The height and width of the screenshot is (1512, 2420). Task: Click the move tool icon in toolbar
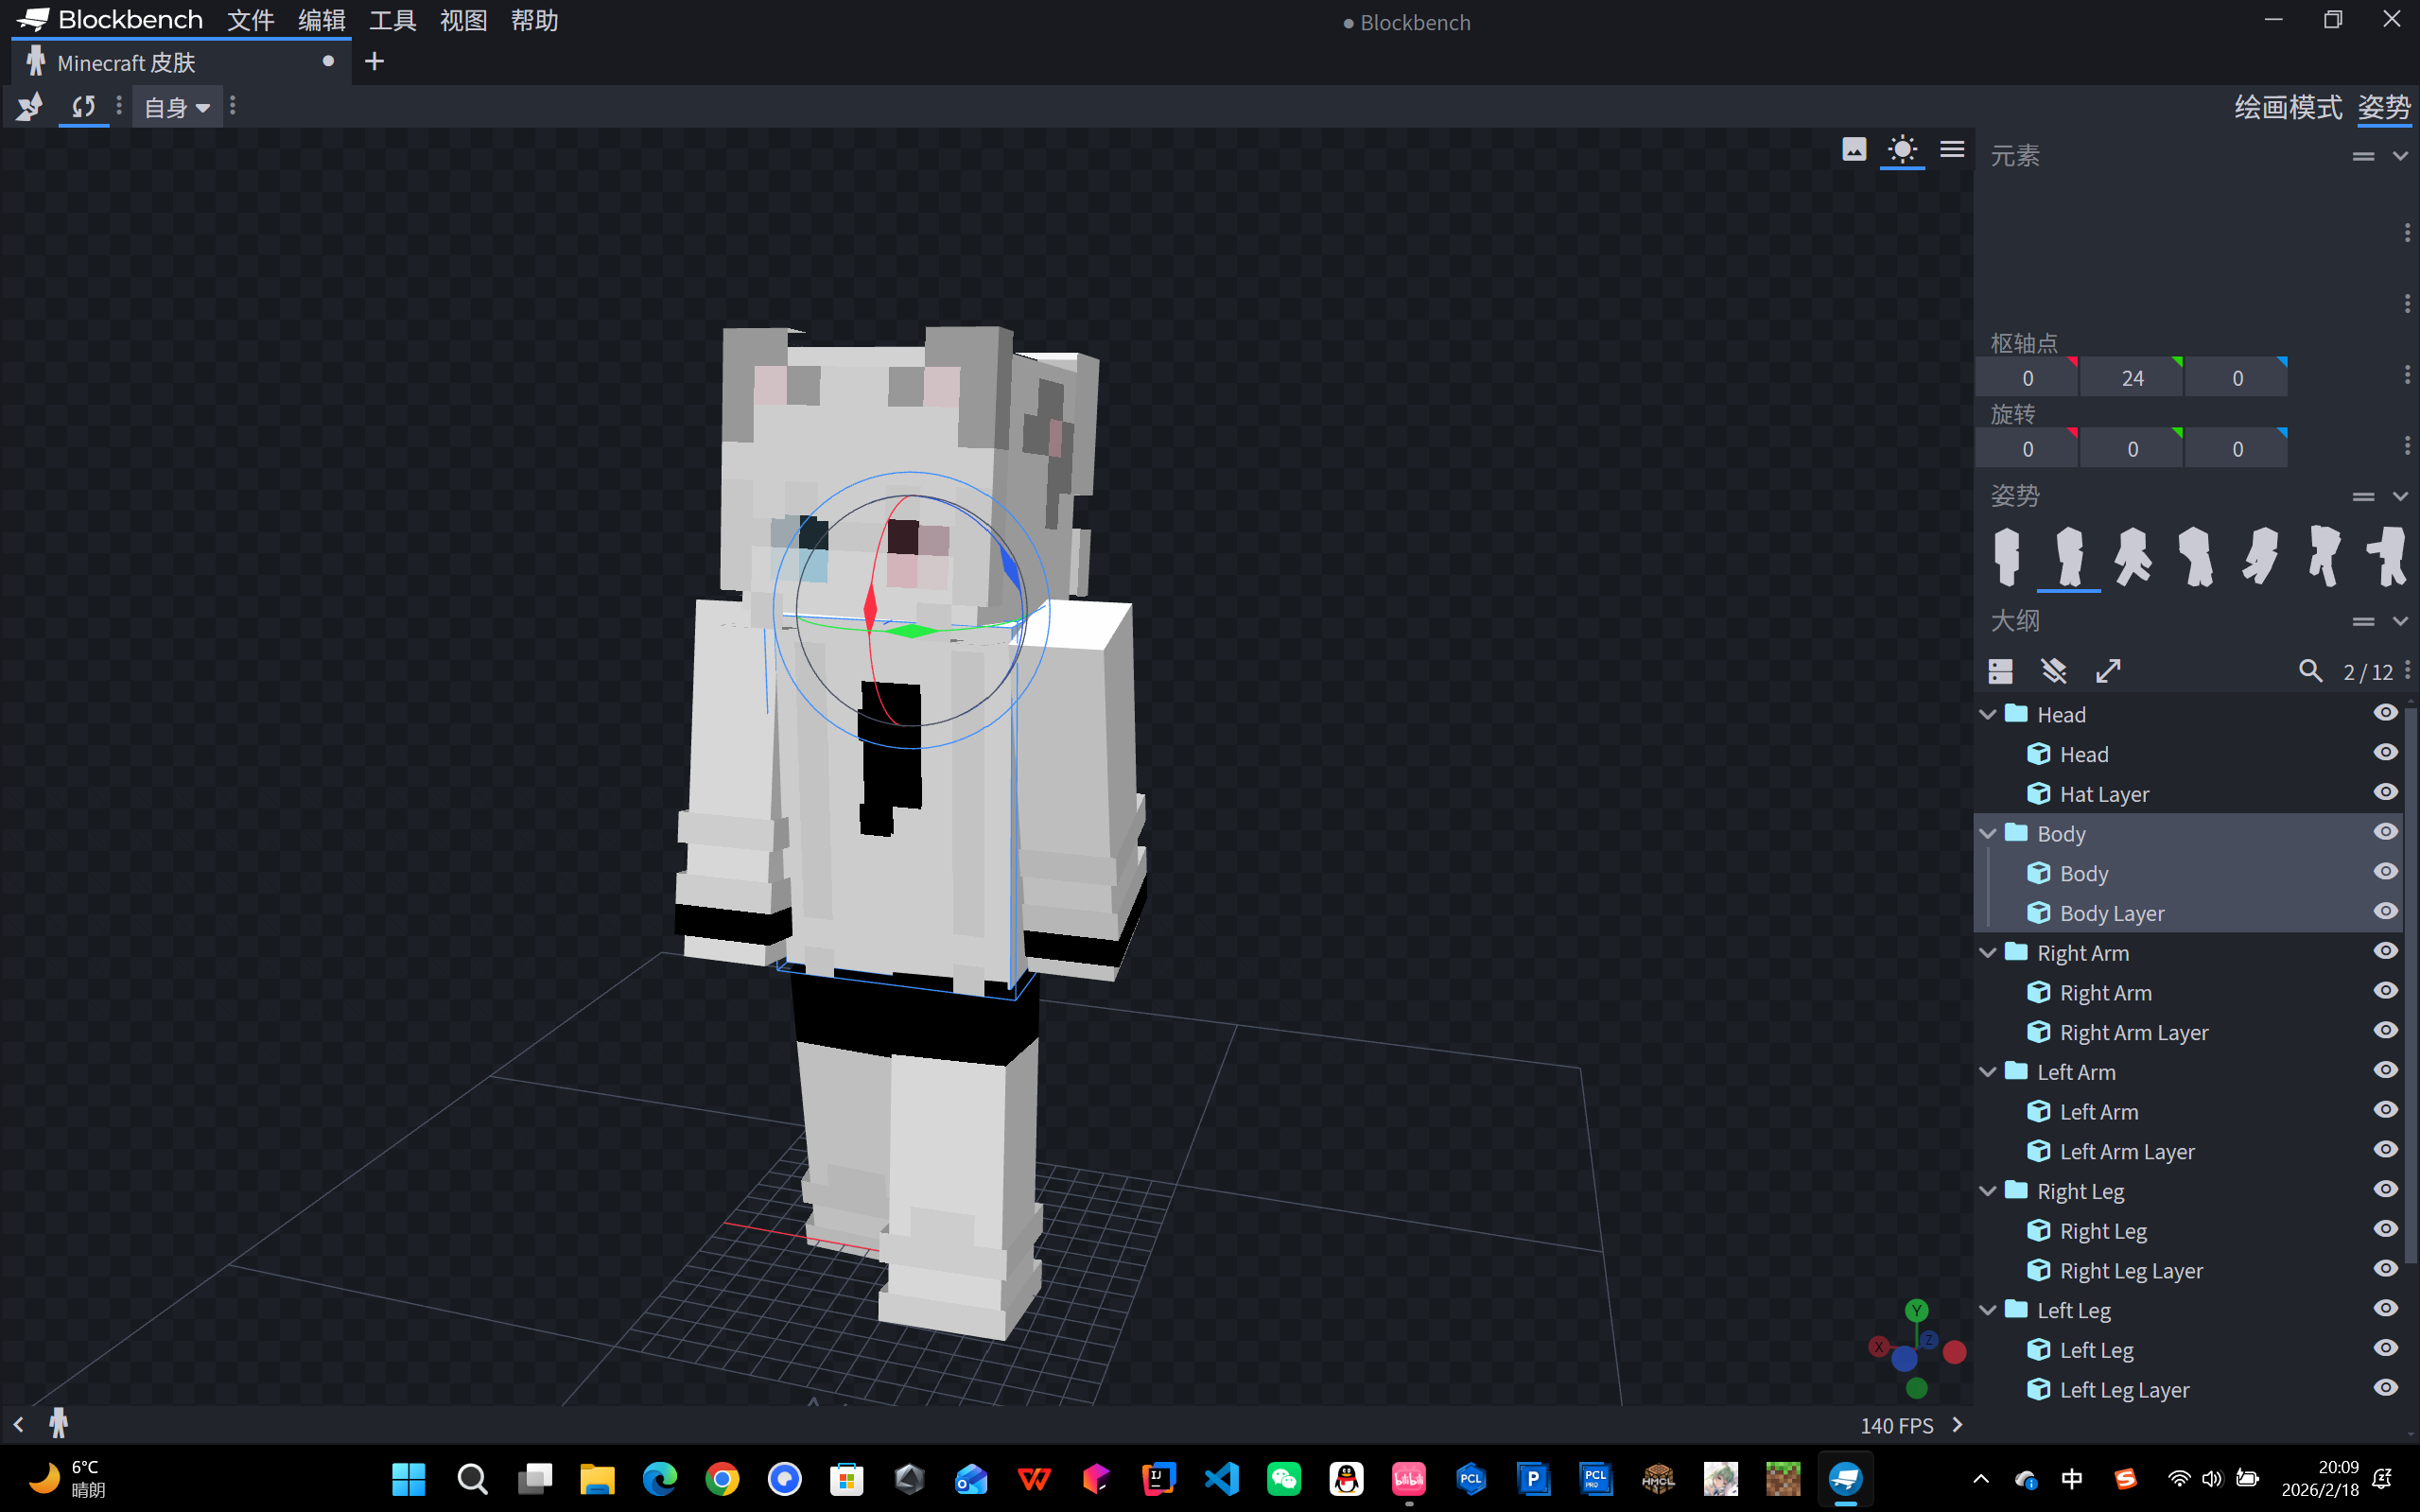tap(29, 106)
